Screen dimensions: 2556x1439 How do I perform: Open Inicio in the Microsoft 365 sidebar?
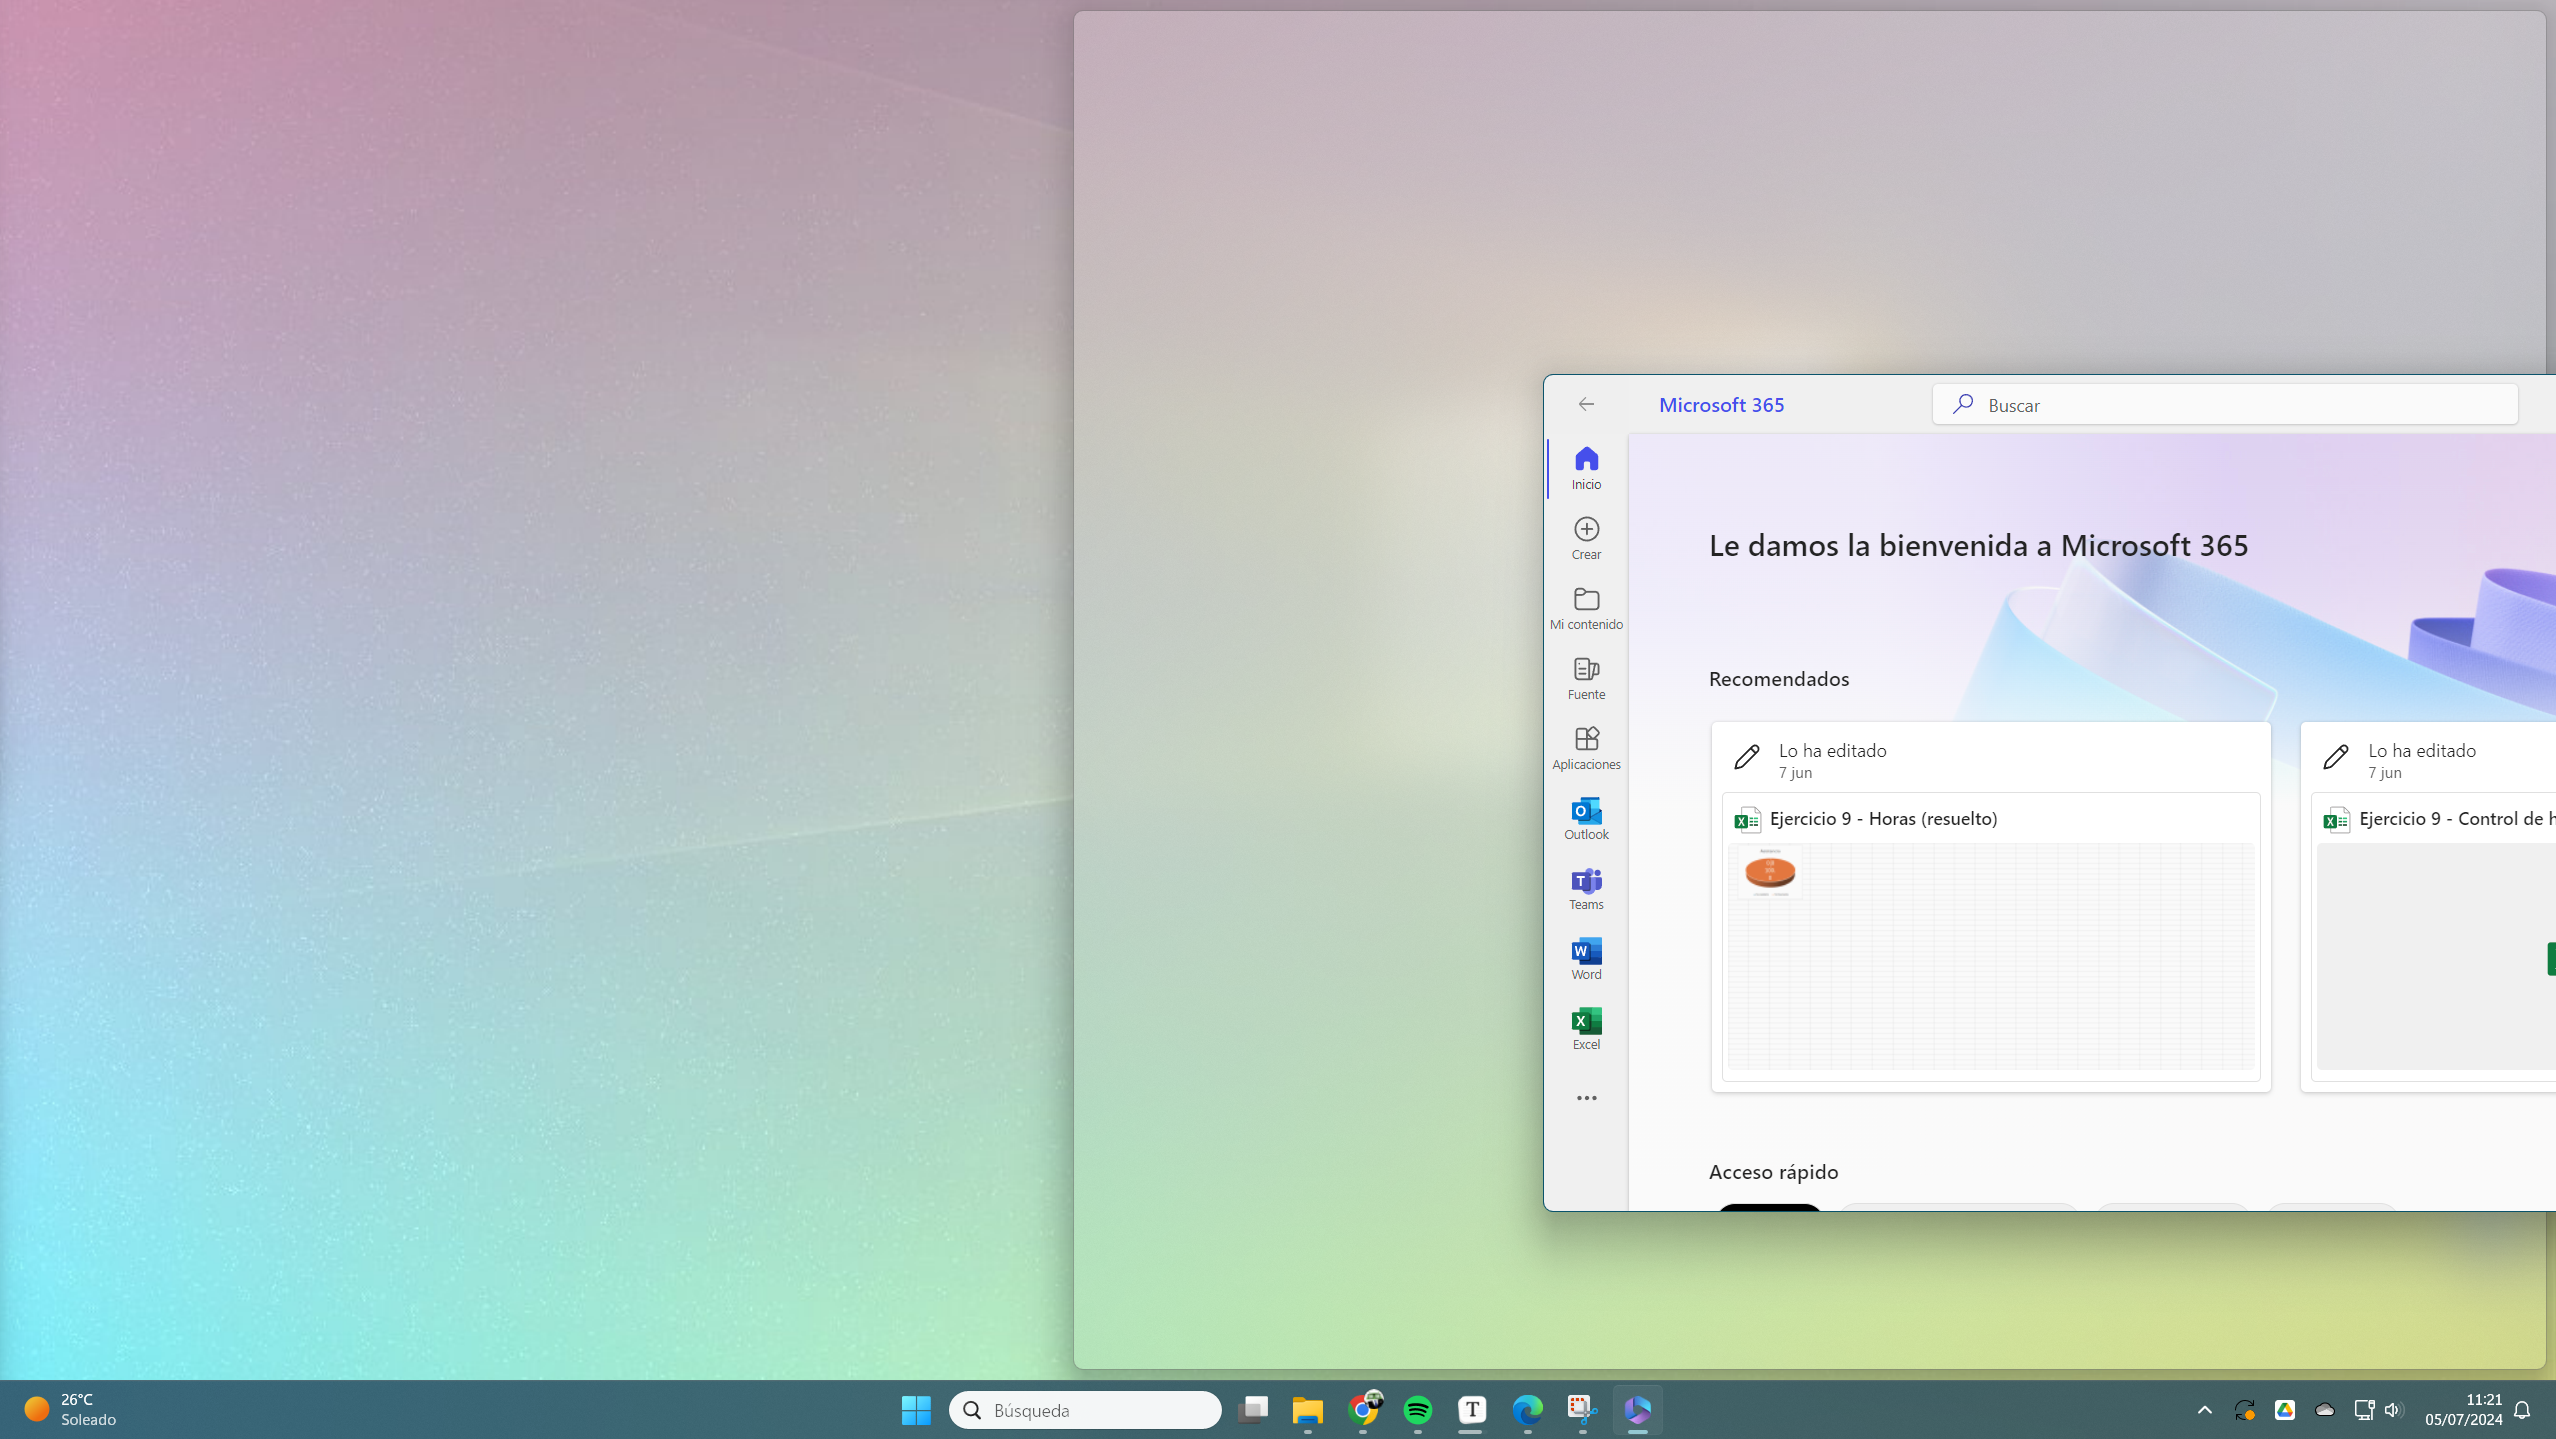point(1586,468)
